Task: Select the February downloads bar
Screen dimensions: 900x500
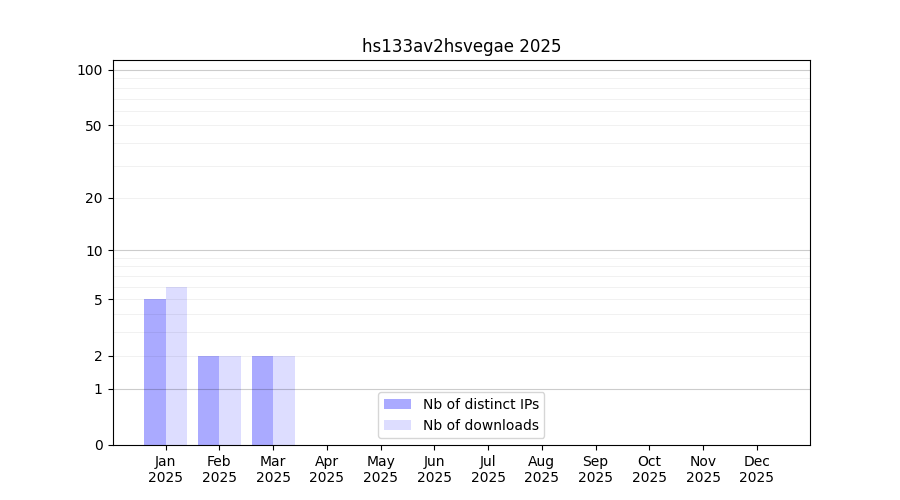Action: coord(230,400)
